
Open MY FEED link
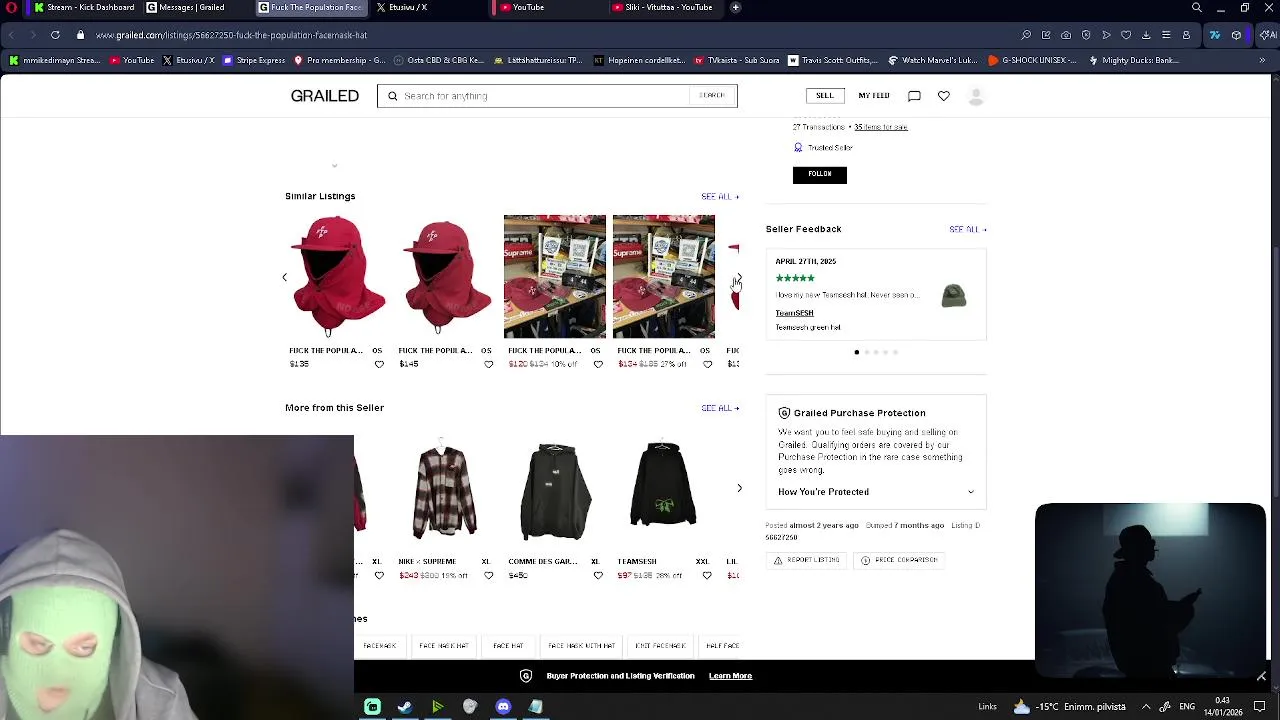coord(873,96)
